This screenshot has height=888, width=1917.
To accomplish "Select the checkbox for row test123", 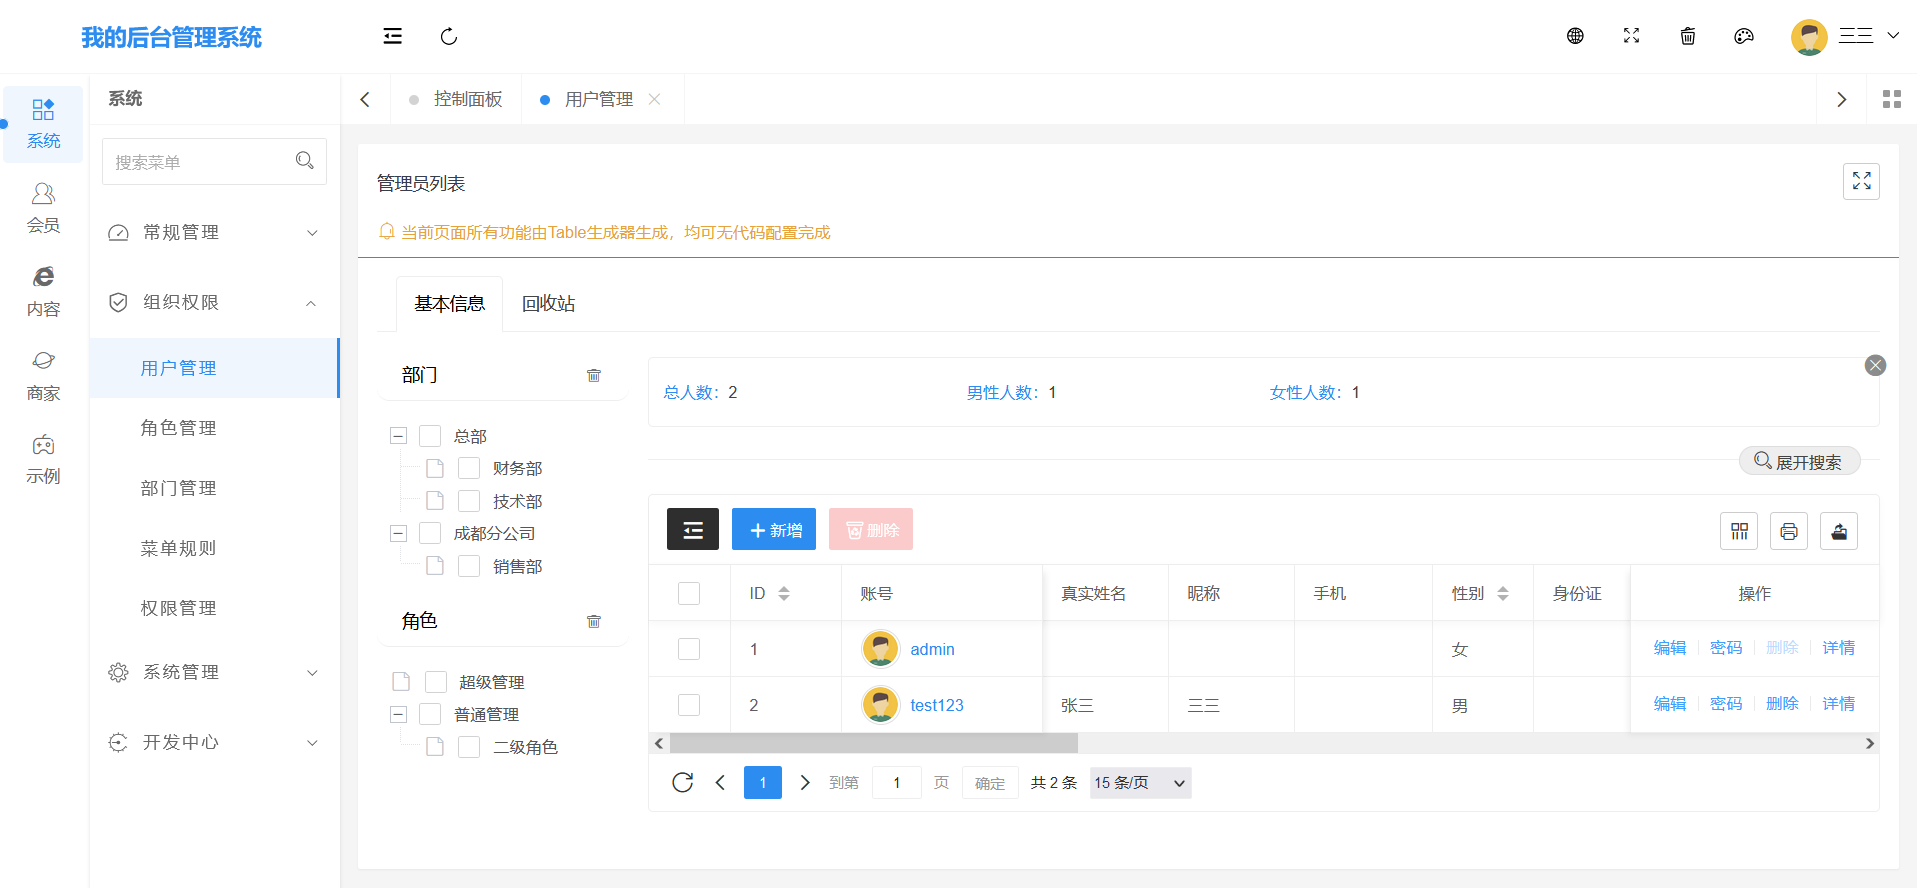I will [689, 705].
